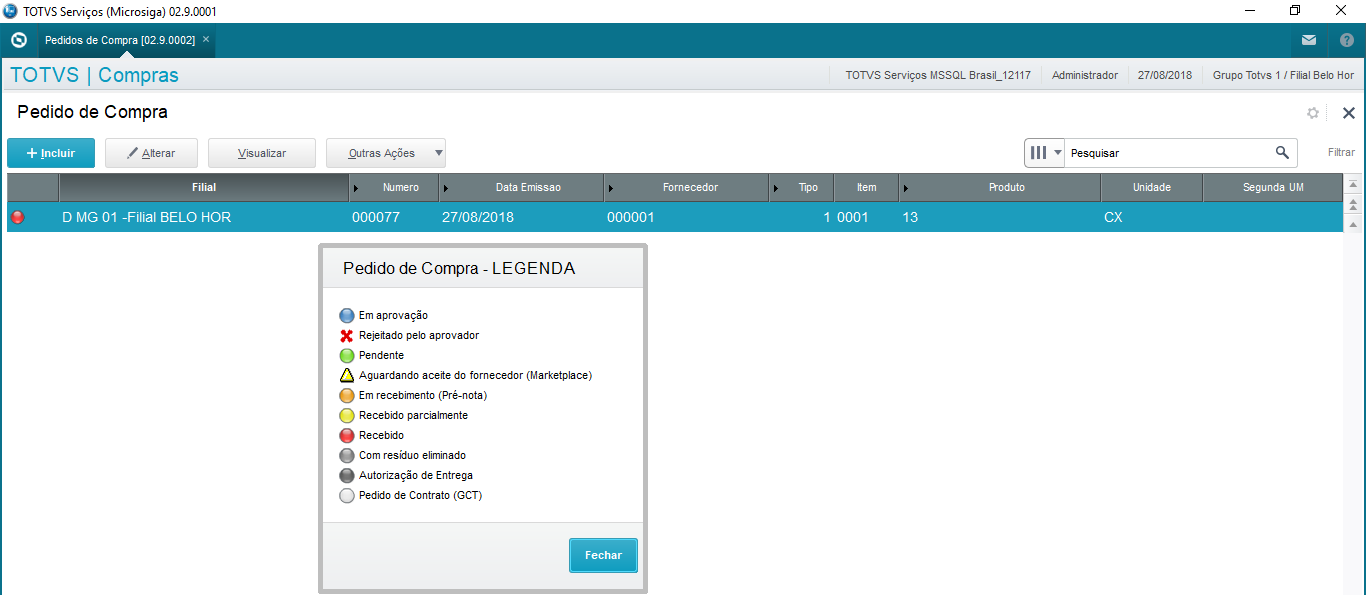This screenshot has height=595, width=1366.
Task: Click the Numero column header arrow
Action: 357,188
